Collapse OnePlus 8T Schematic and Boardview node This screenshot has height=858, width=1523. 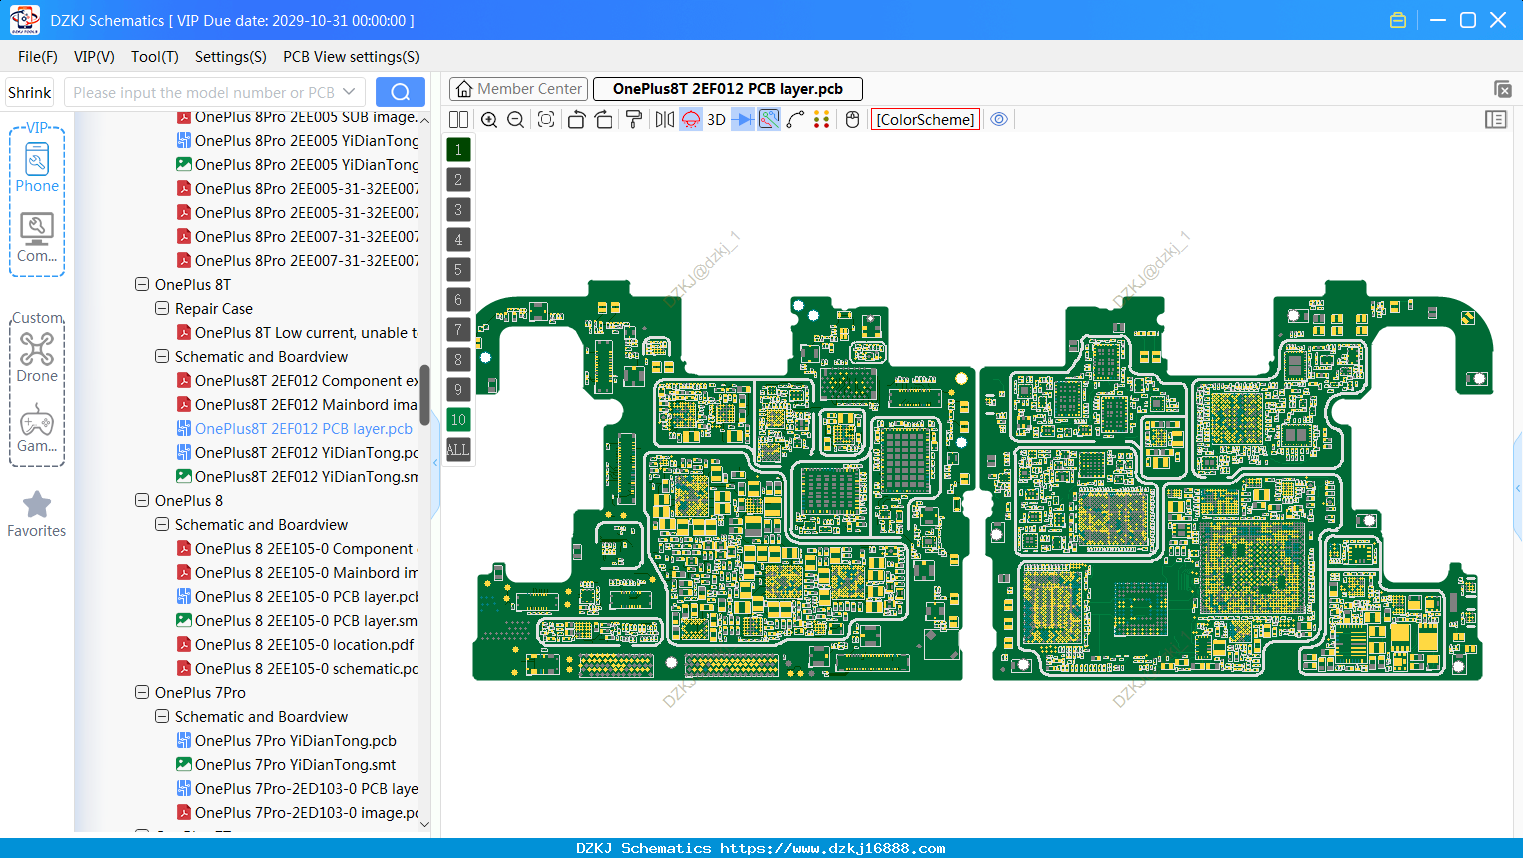[x=162, y=357]
